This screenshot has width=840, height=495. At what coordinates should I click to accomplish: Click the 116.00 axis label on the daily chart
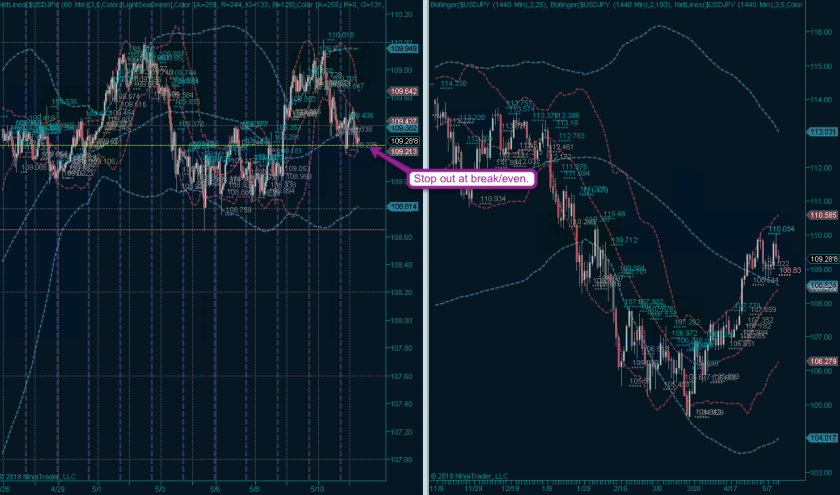(821, 33)
